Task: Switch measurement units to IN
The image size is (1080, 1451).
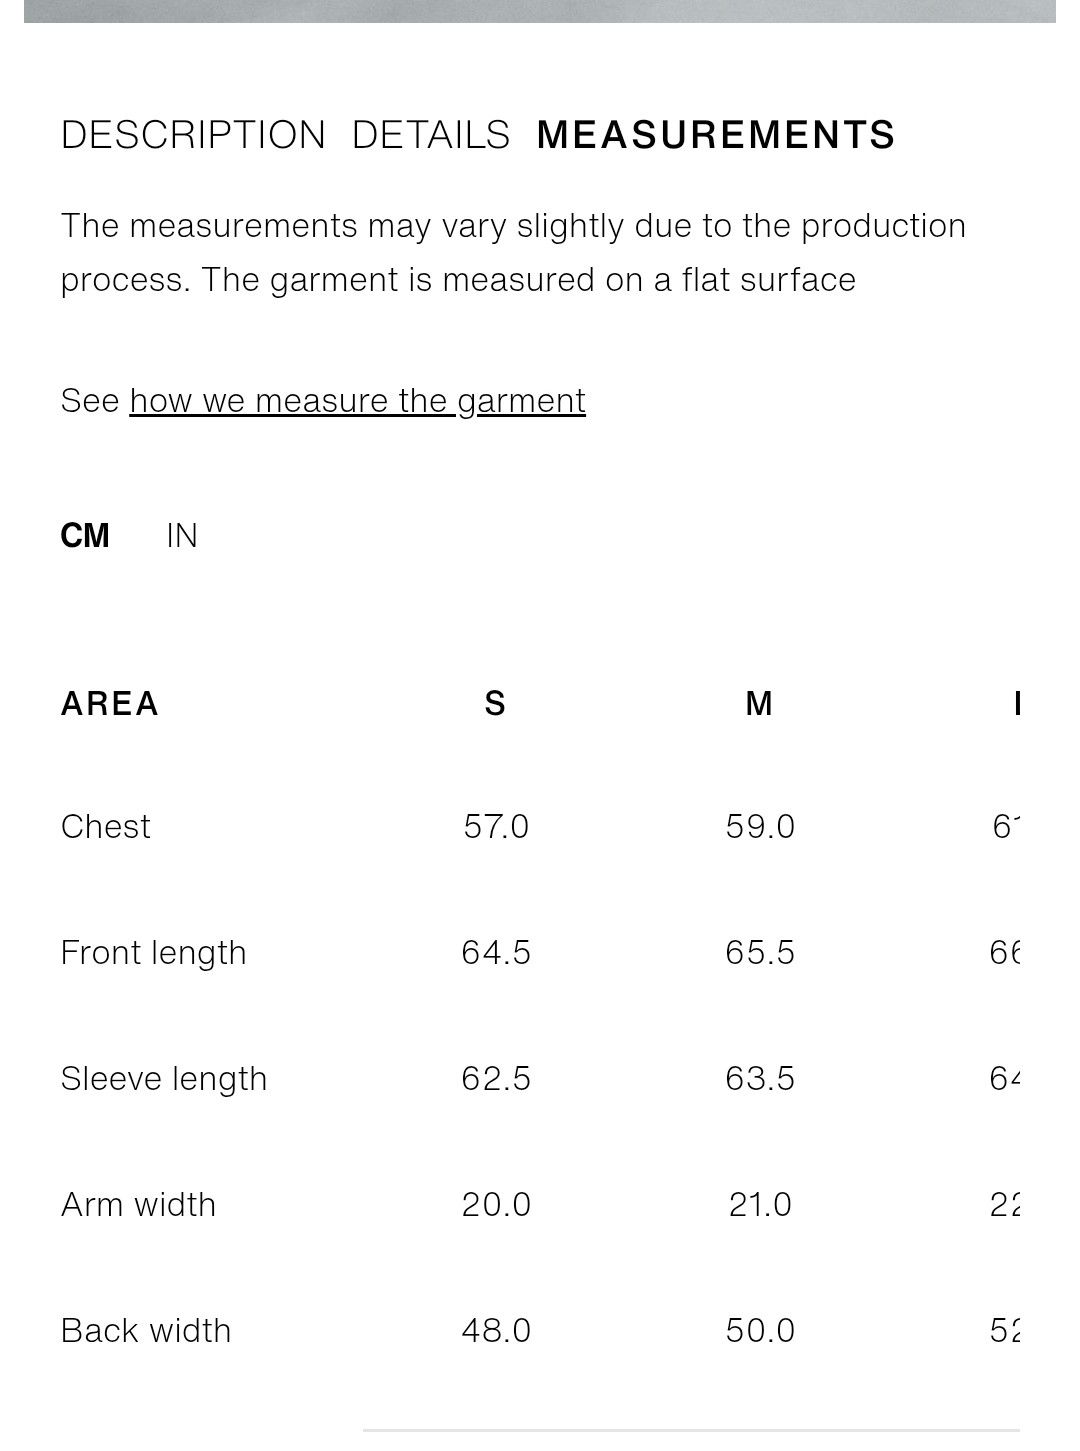Action: (182, 536)
